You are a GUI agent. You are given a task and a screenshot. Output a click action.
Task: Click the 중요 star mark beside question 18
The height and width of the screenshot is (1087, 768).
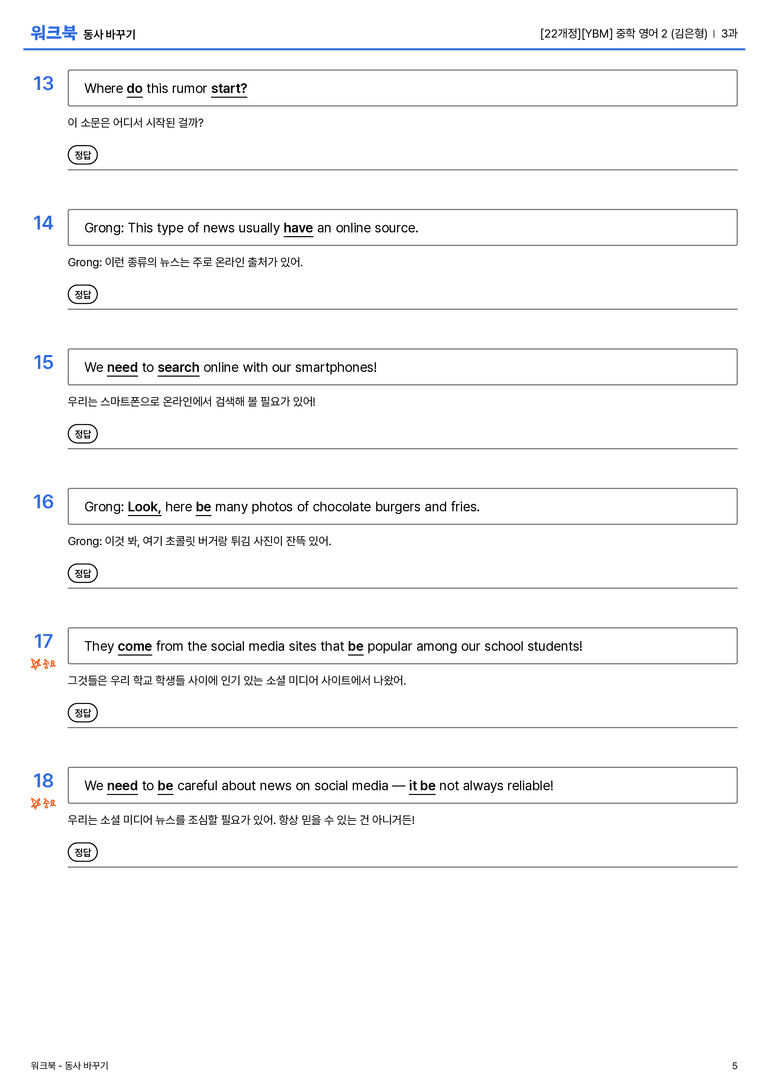43,803
